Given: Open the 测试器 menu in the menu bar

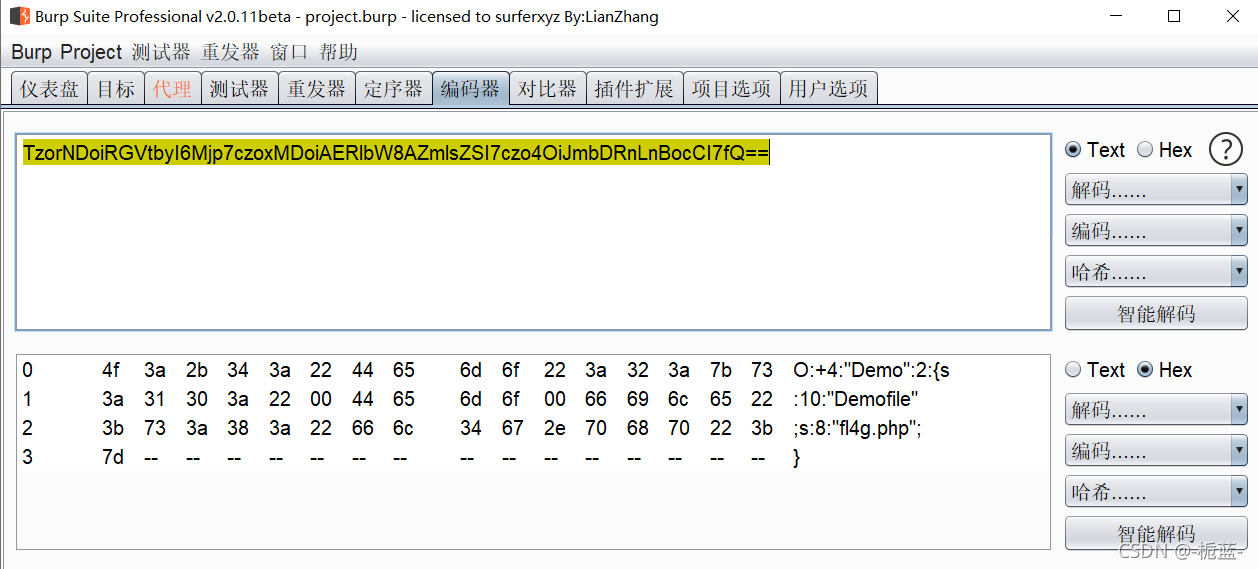Looking at the screenshot, I should 161,52.
